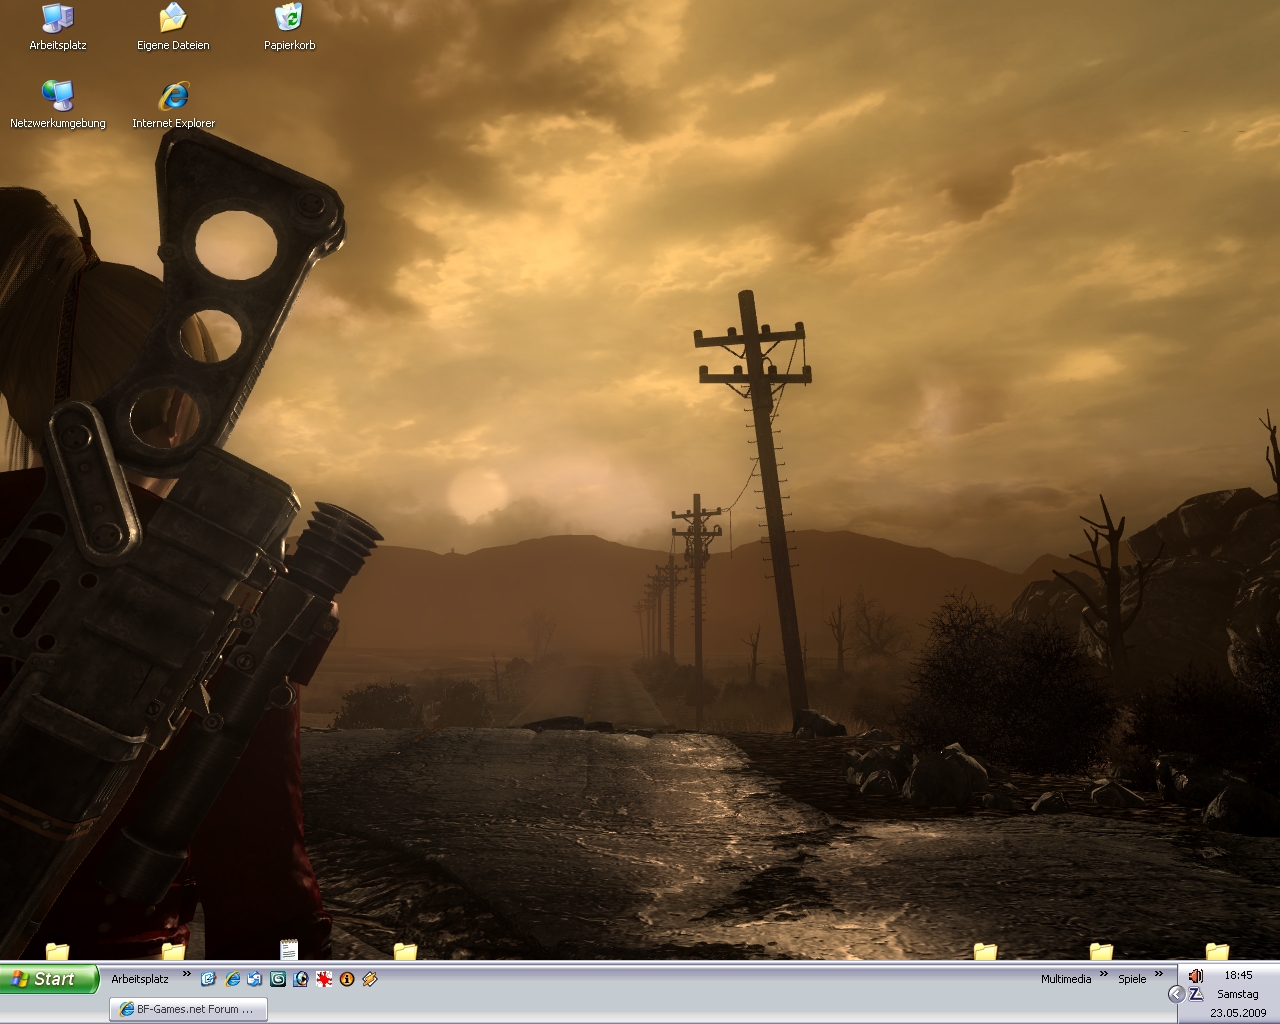Click the 18:45 clock in tray
The width and height of the screenshot is (1280, 1024).
pos(1238,975)
